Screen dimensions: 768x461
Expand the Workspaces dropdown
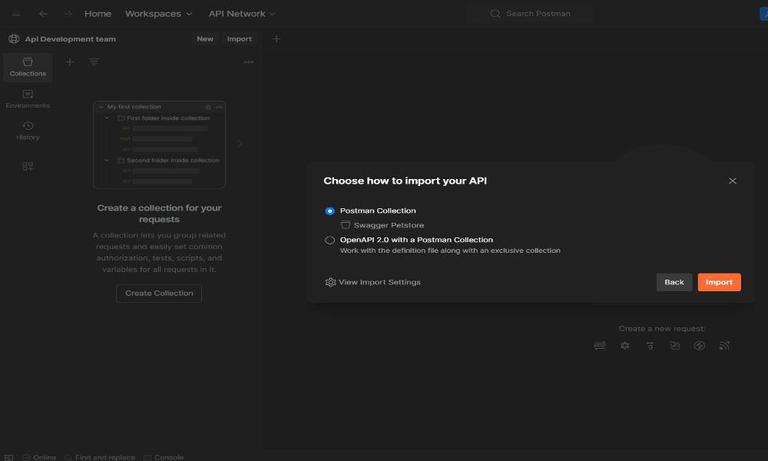click(159, 14)
